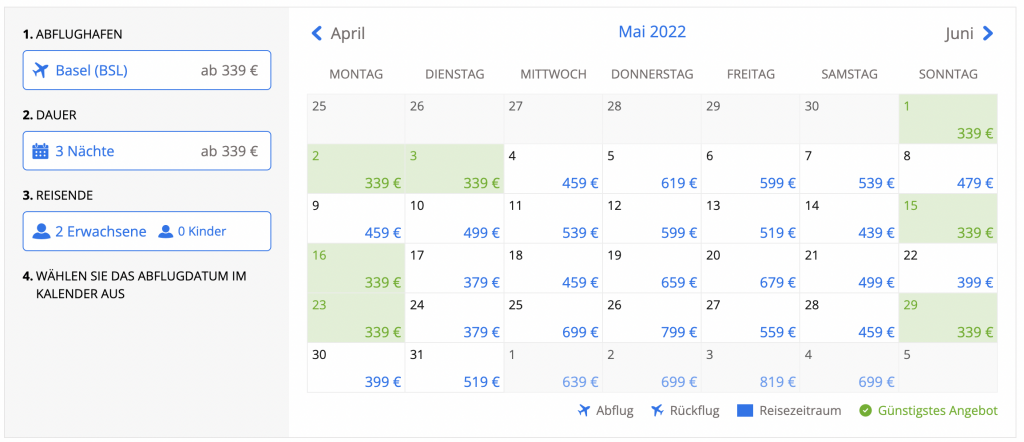Open the travelers selector showing 0 Kinder
This screenshot has width=1024, height=442.
pos(147,231)
